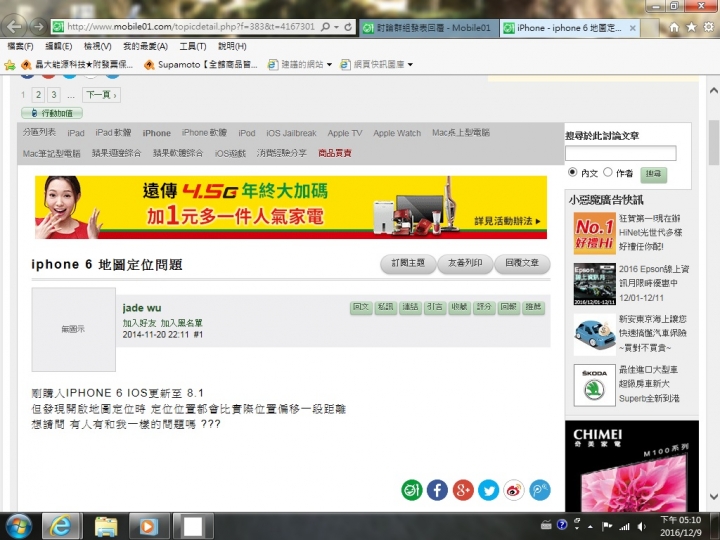
Task: Share post via Twitter icon
Action: tap(489, 490)
